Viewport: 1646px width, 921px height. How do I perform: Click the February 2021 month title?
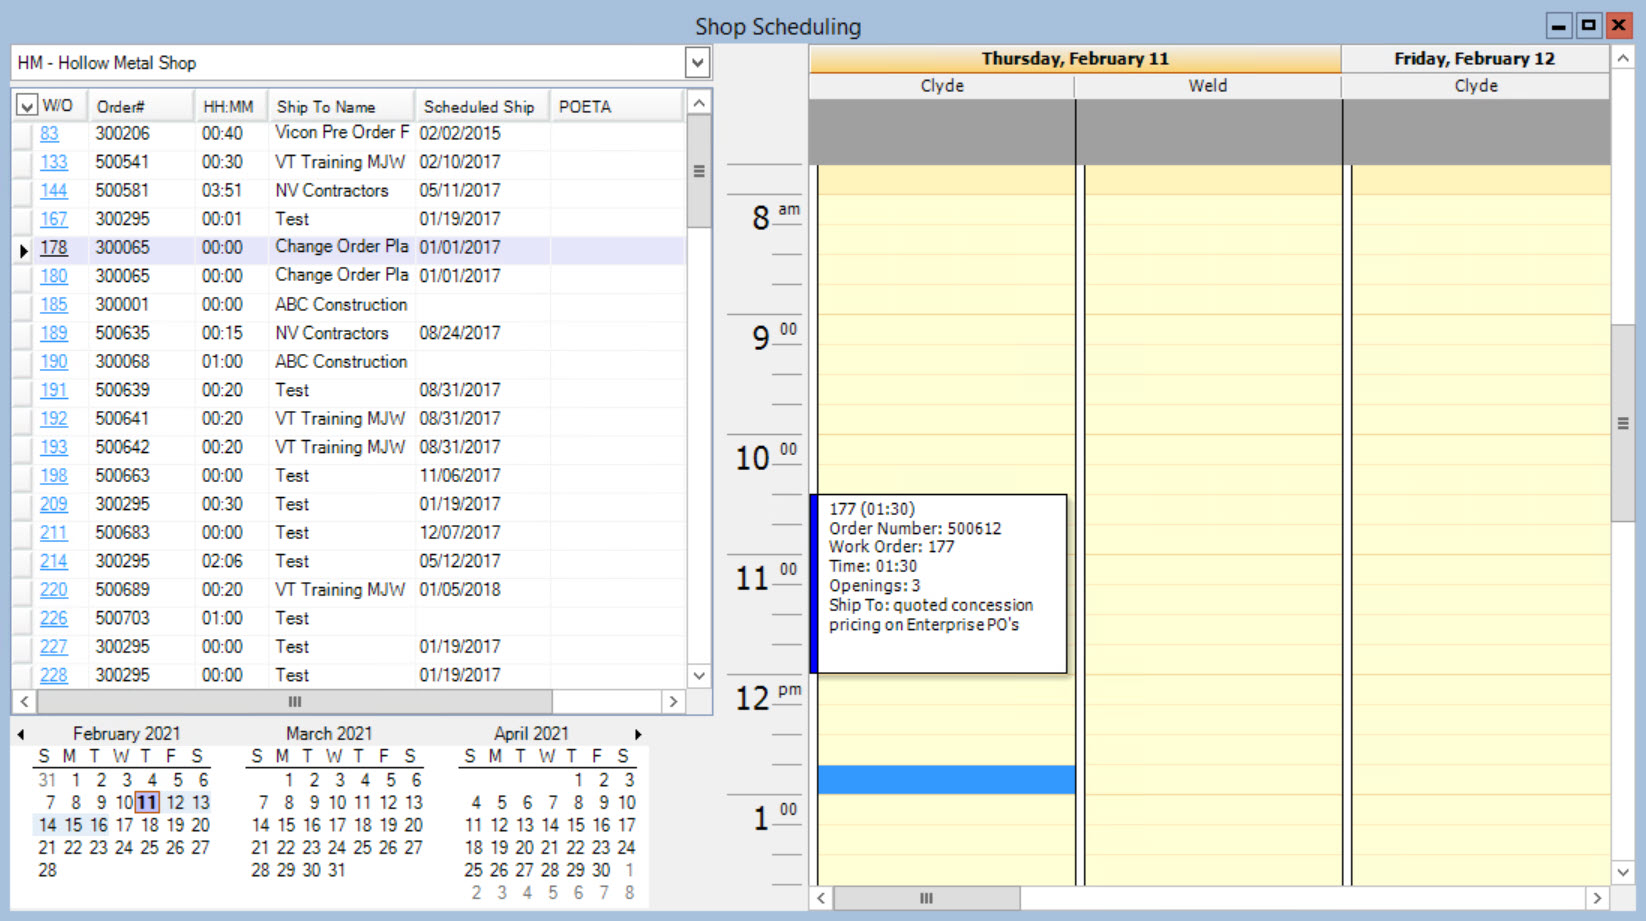pos(126,734)
